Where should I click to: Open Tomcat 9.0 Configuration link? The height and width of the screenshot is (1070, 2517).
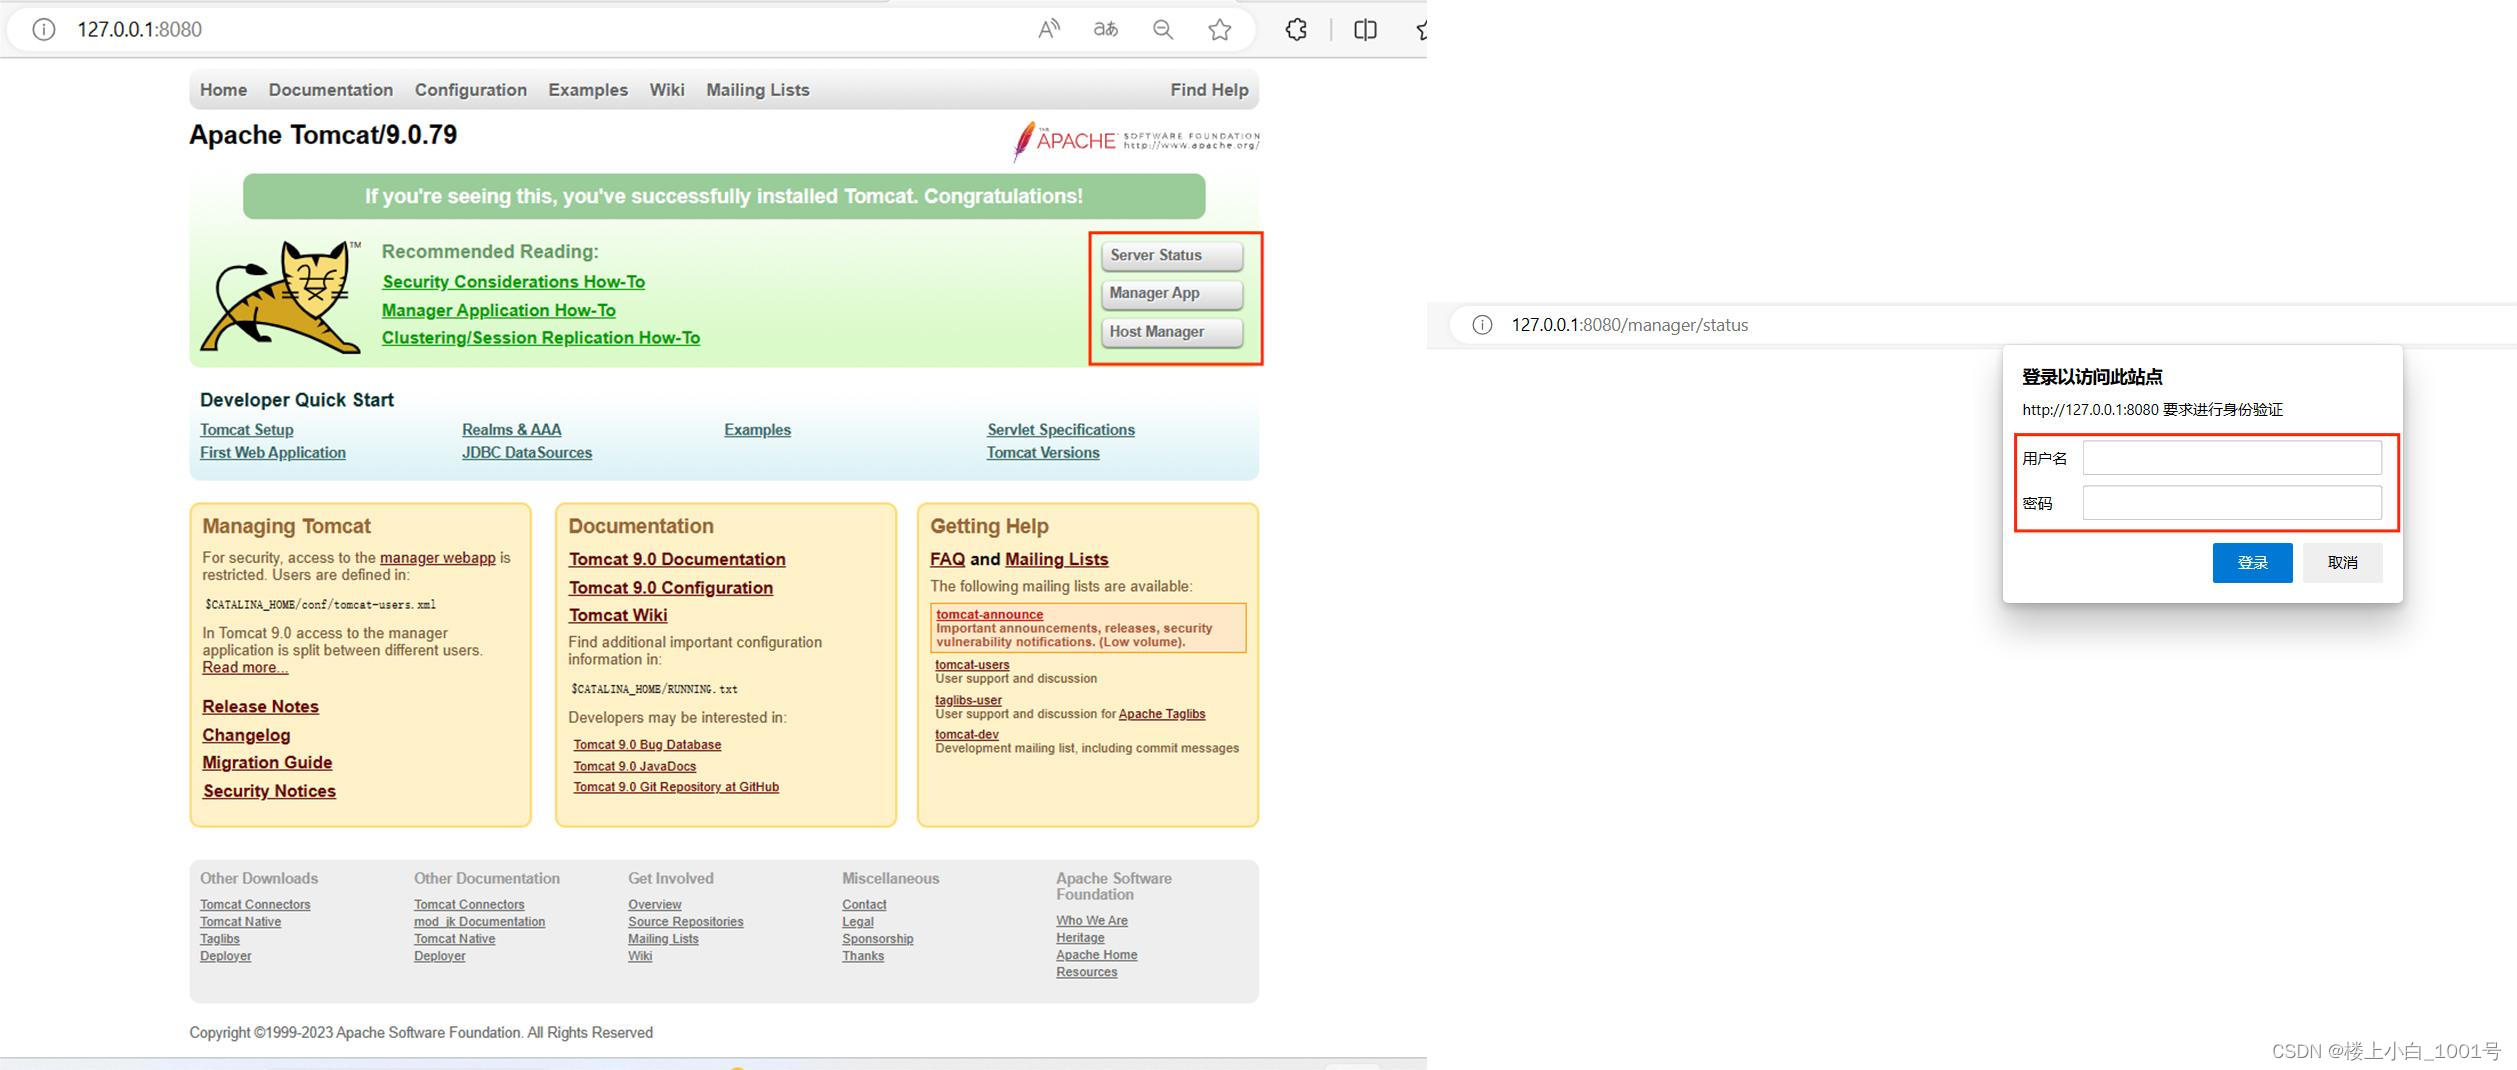coord(671,588)
